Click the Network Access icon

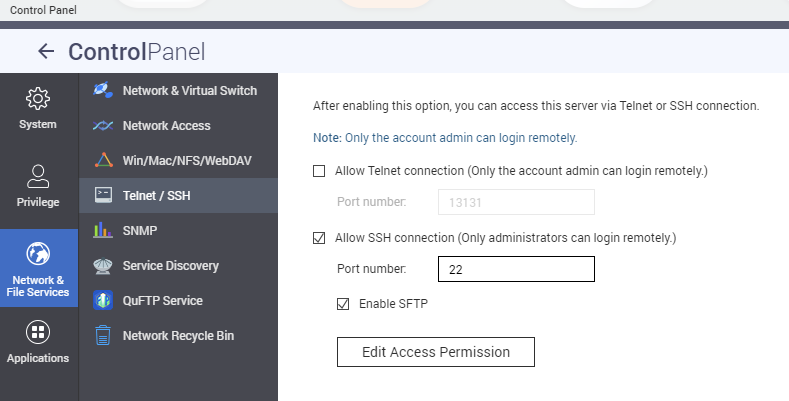point(103,125)
